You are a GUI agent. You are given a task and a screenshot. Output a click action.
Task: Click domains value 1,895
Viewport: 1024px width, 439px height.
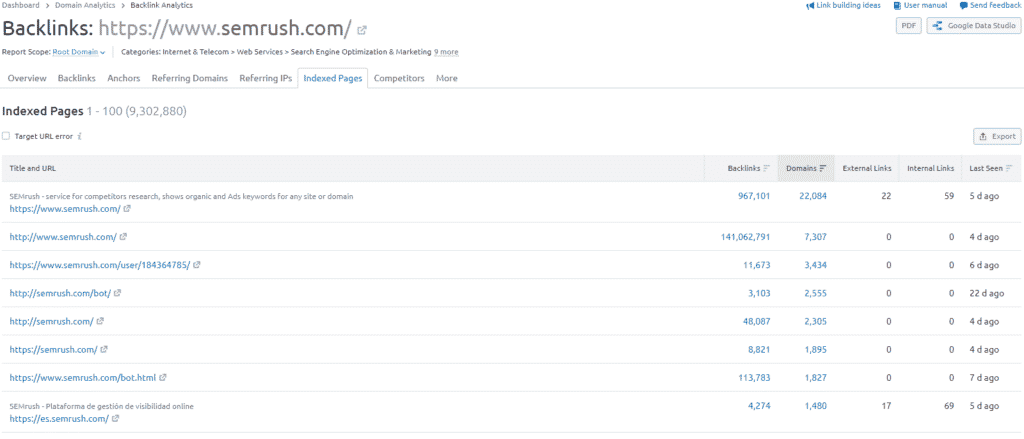pyautogui.click(x=816, y=350)
